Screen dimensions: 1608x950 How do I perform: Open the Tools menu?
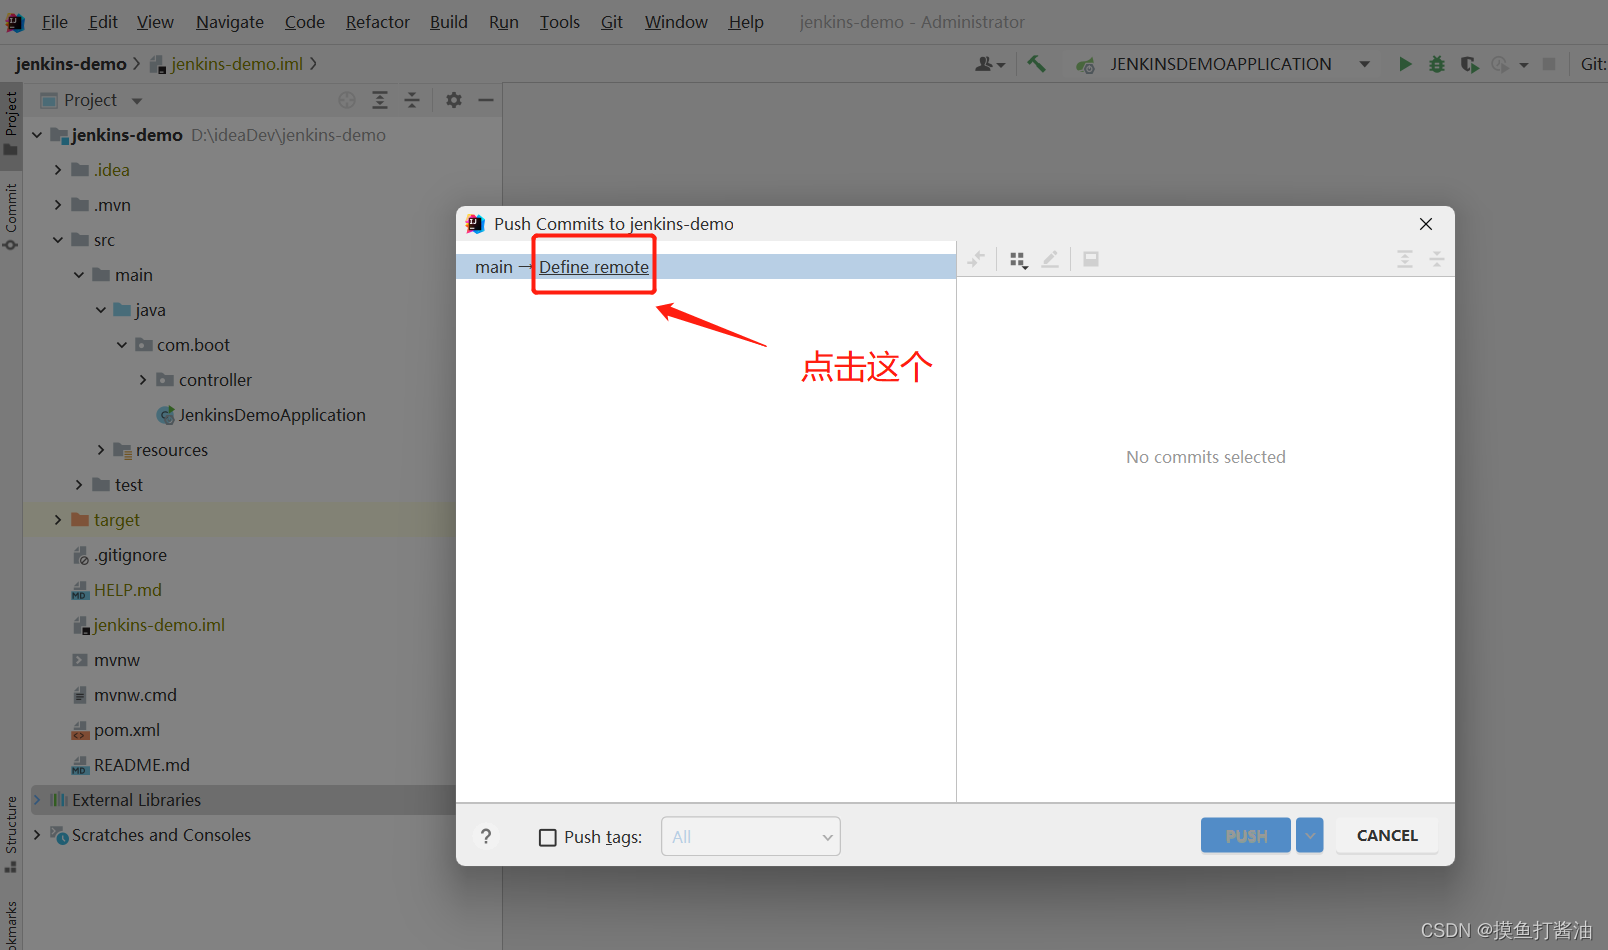[x=559, y=22]
